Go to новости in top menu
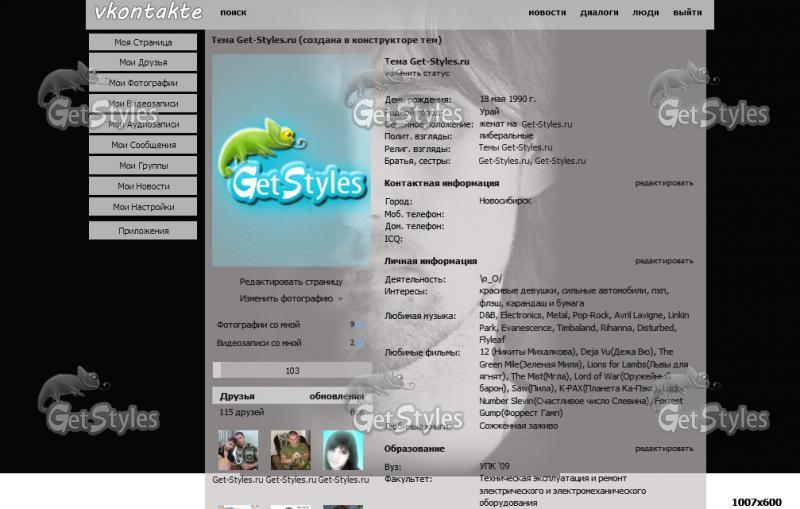This screenshot has height=509, width=800. (547, 12)
